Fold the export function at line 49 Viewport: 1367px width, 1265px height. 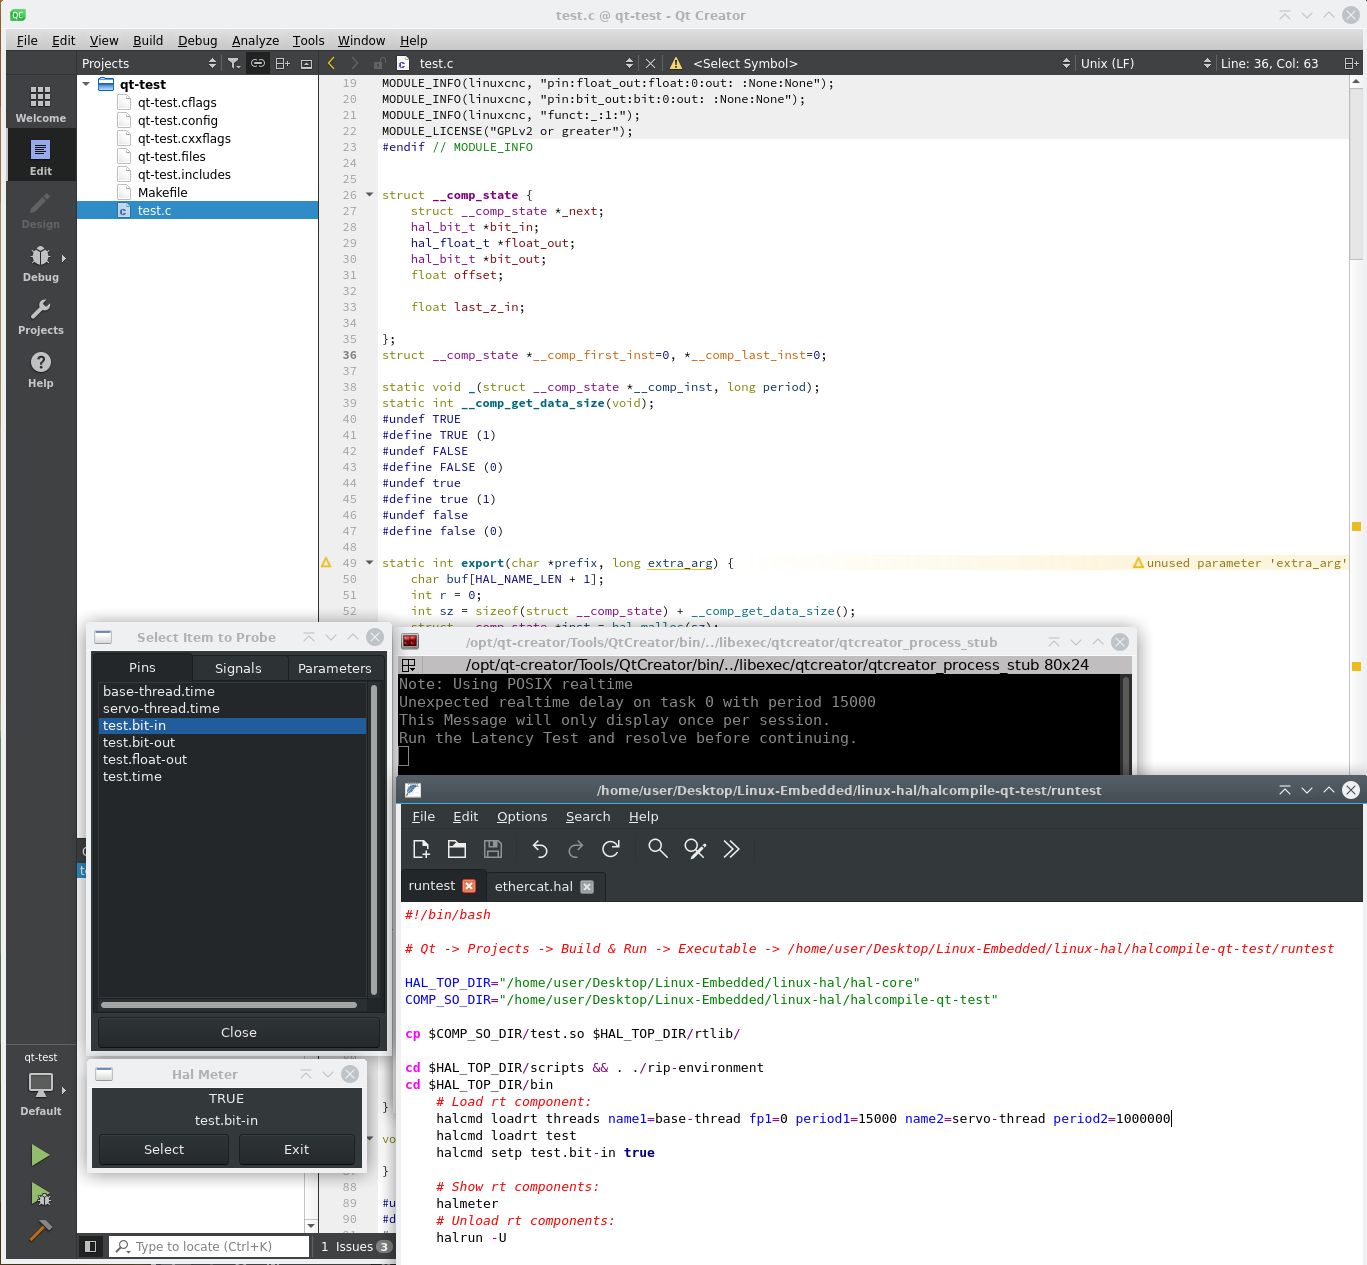[369, 563]
